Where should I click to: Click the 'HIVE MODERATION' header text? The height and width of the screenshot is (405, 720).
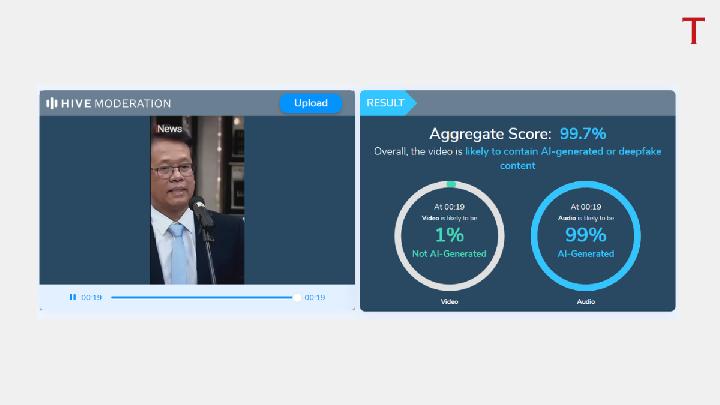tap(116, 103)
